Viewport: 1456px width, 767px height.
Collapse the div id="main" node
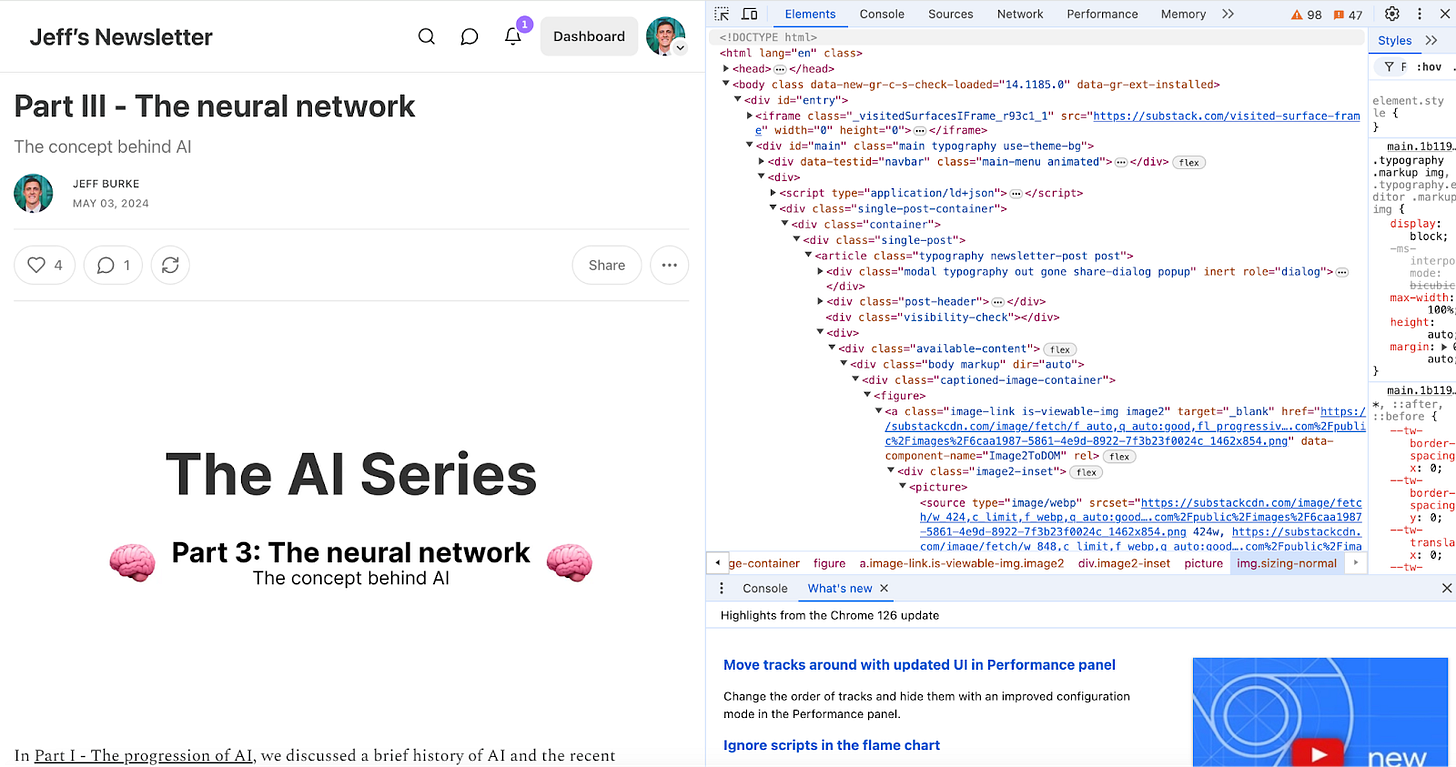[750, 146]
